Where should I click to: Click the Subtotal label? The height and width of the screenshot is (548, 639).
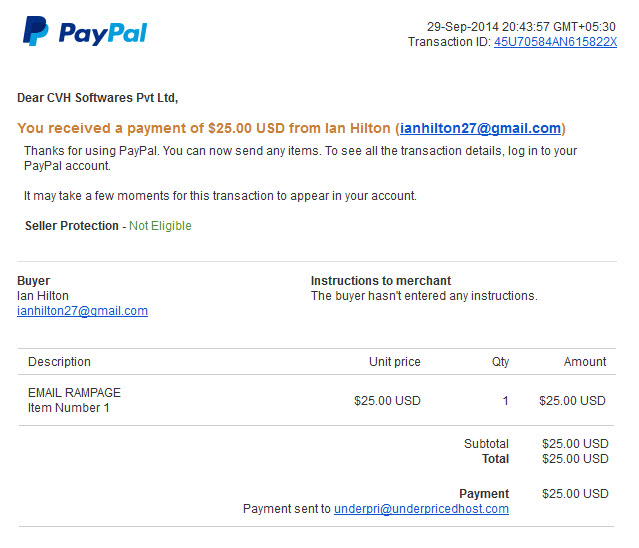[x=486, y=444]
